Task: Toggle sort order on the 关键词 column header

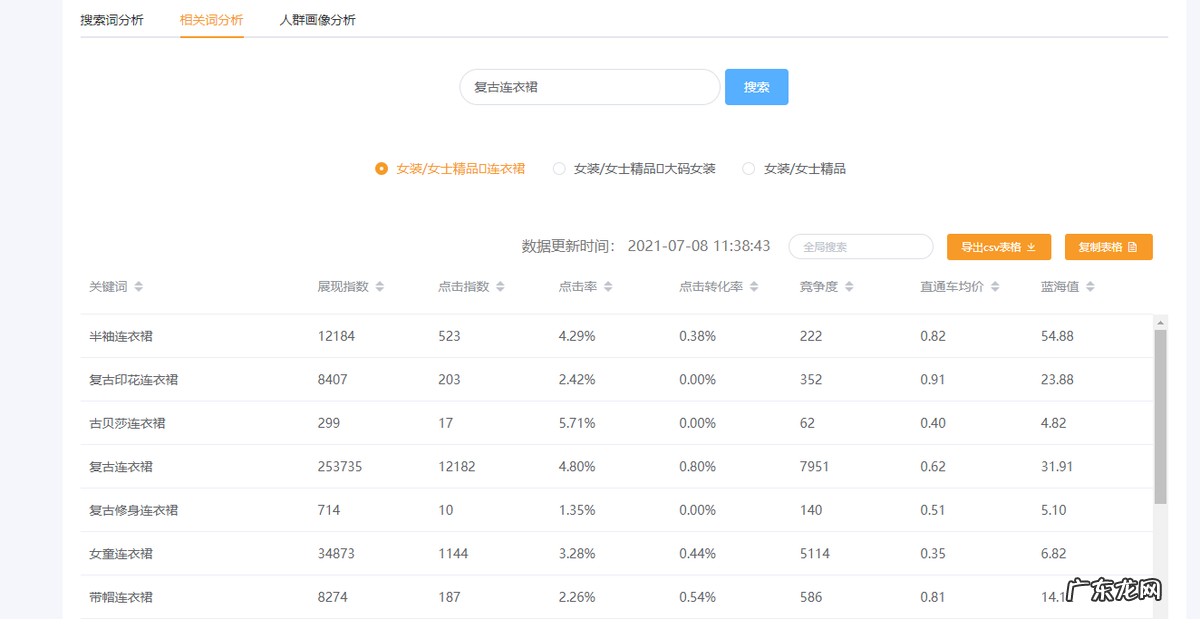Action: 136,285
